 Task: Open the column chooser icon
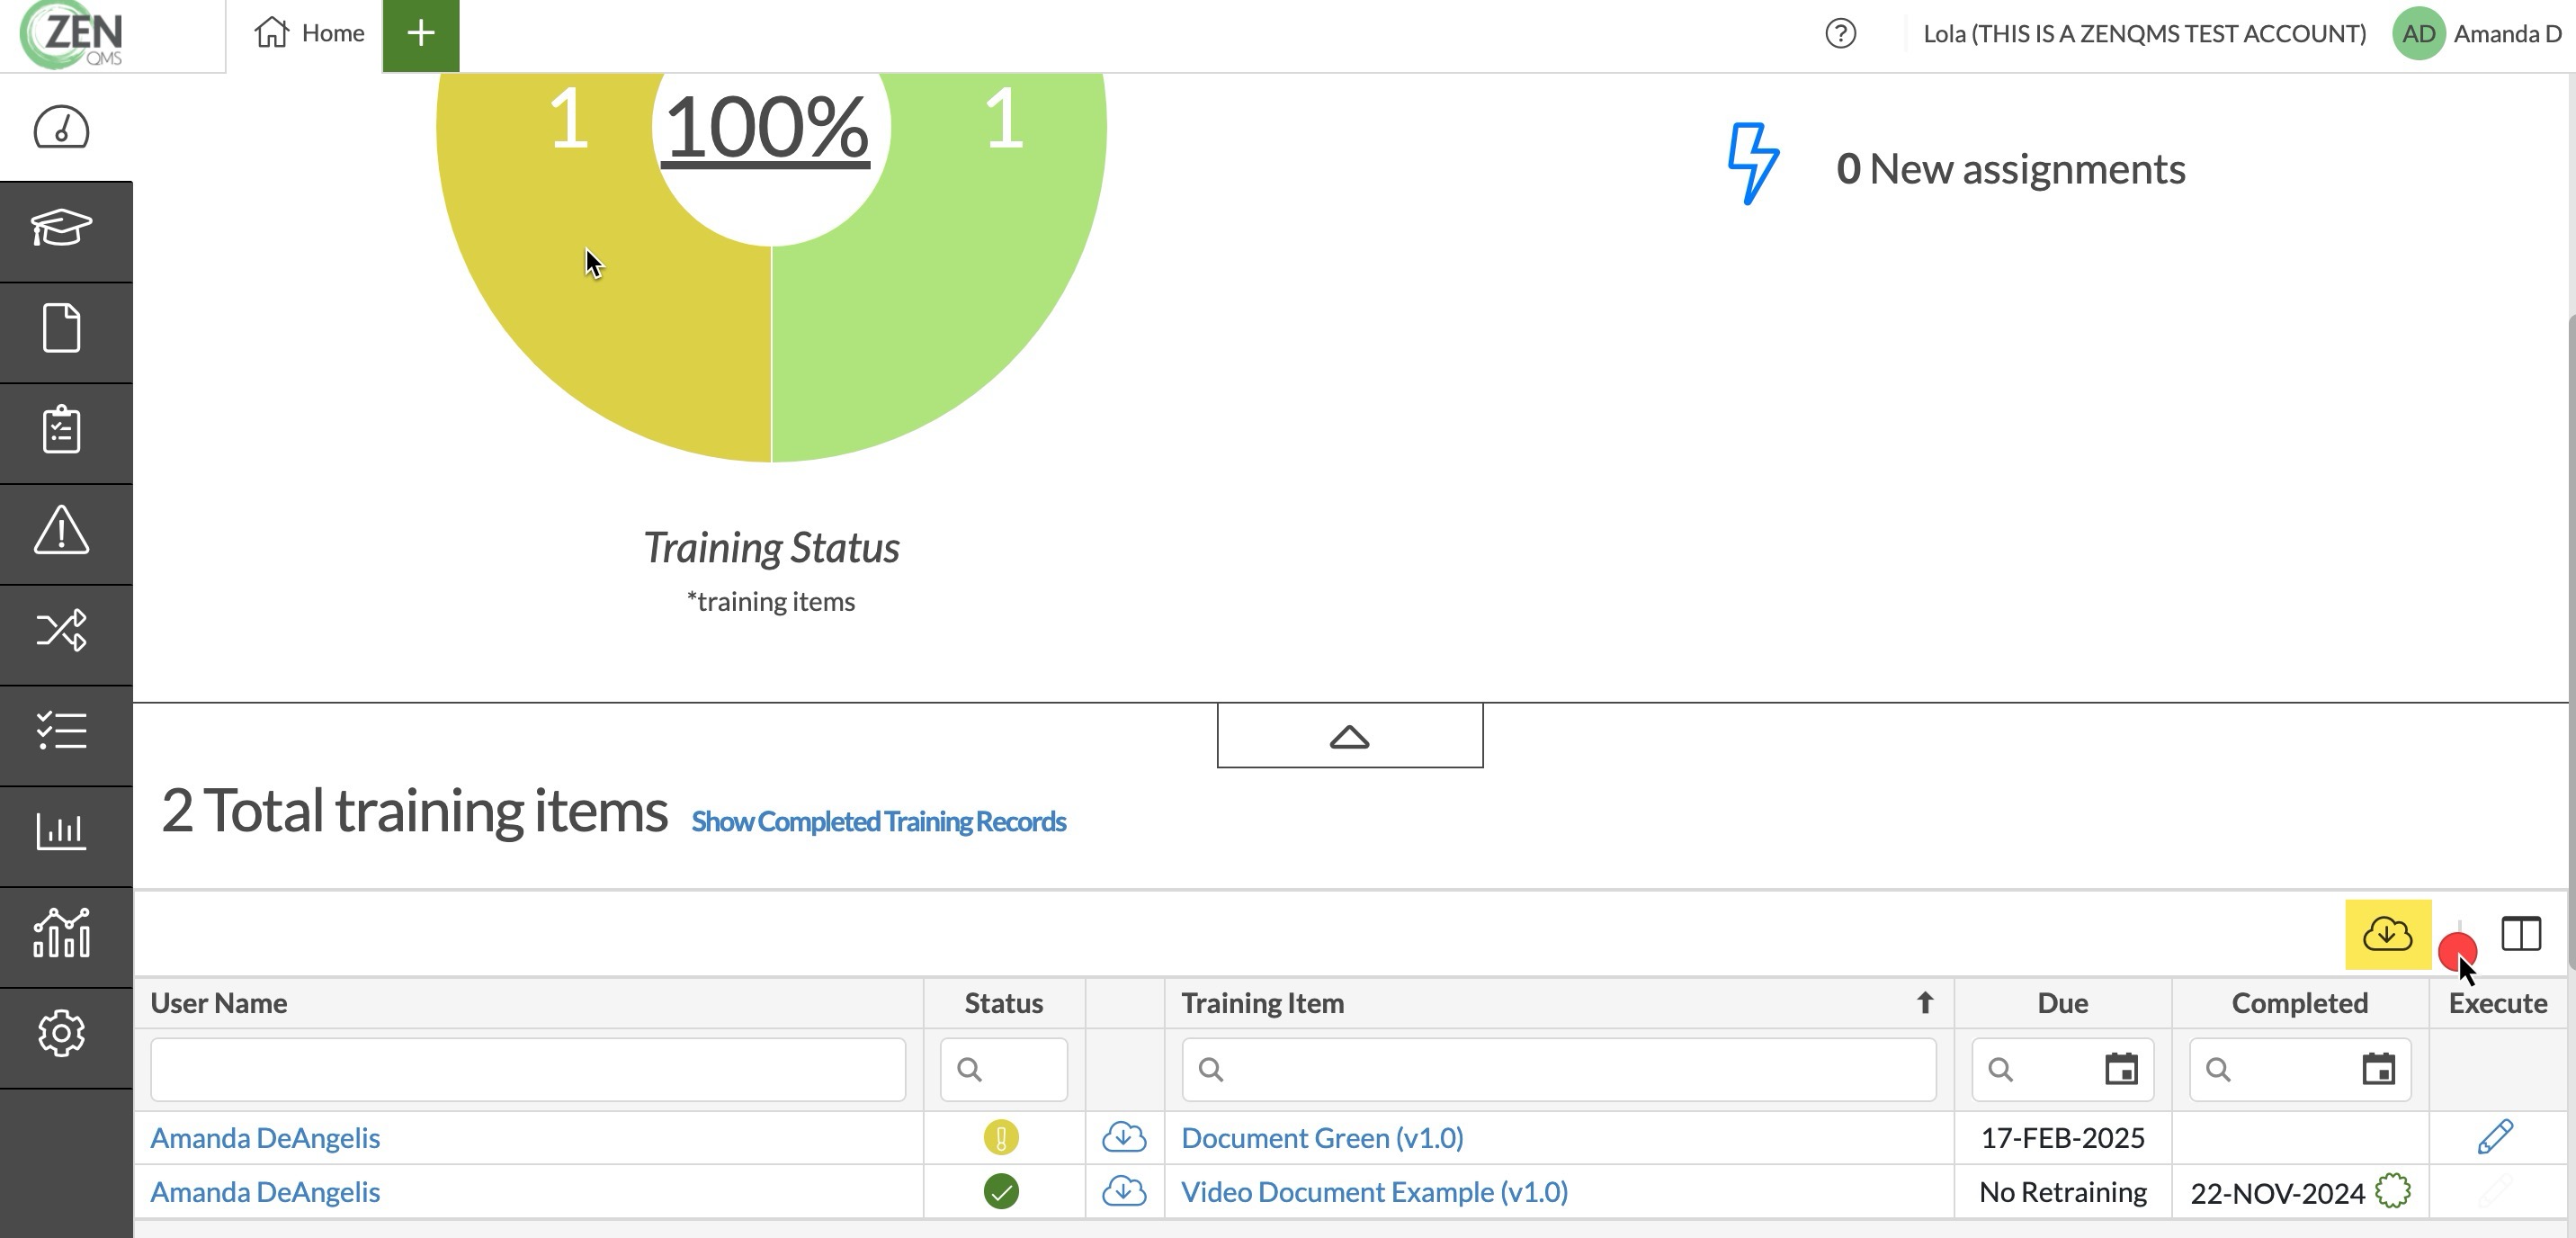tap(2521, 934)
